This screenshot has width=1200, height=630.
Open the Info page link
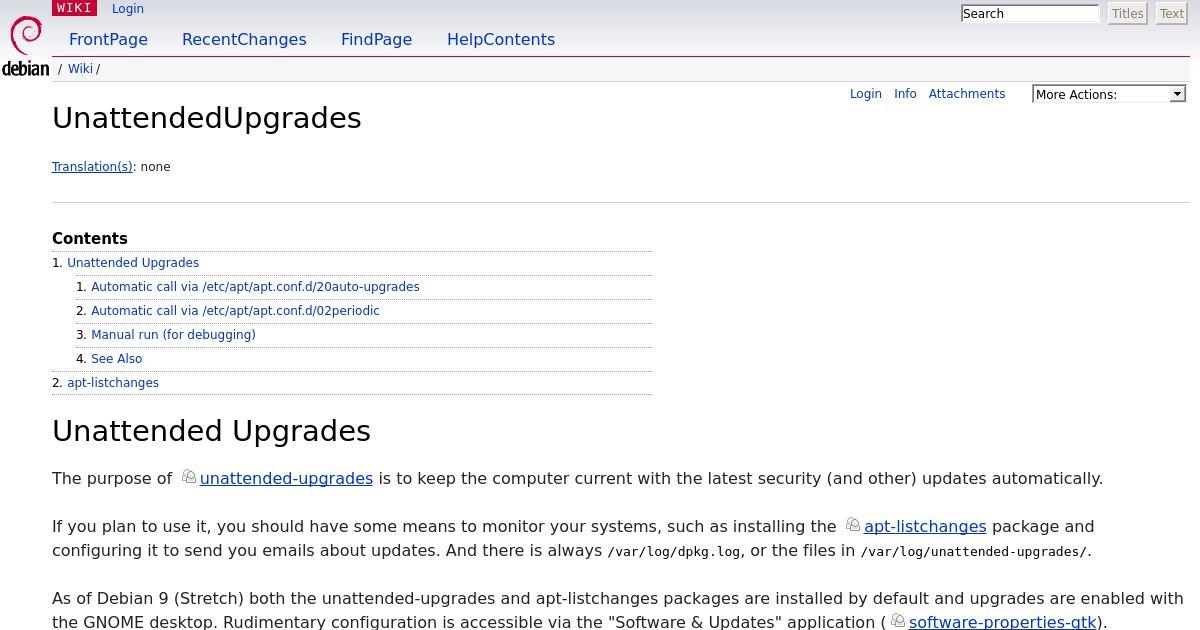click(x=905, y=94)
